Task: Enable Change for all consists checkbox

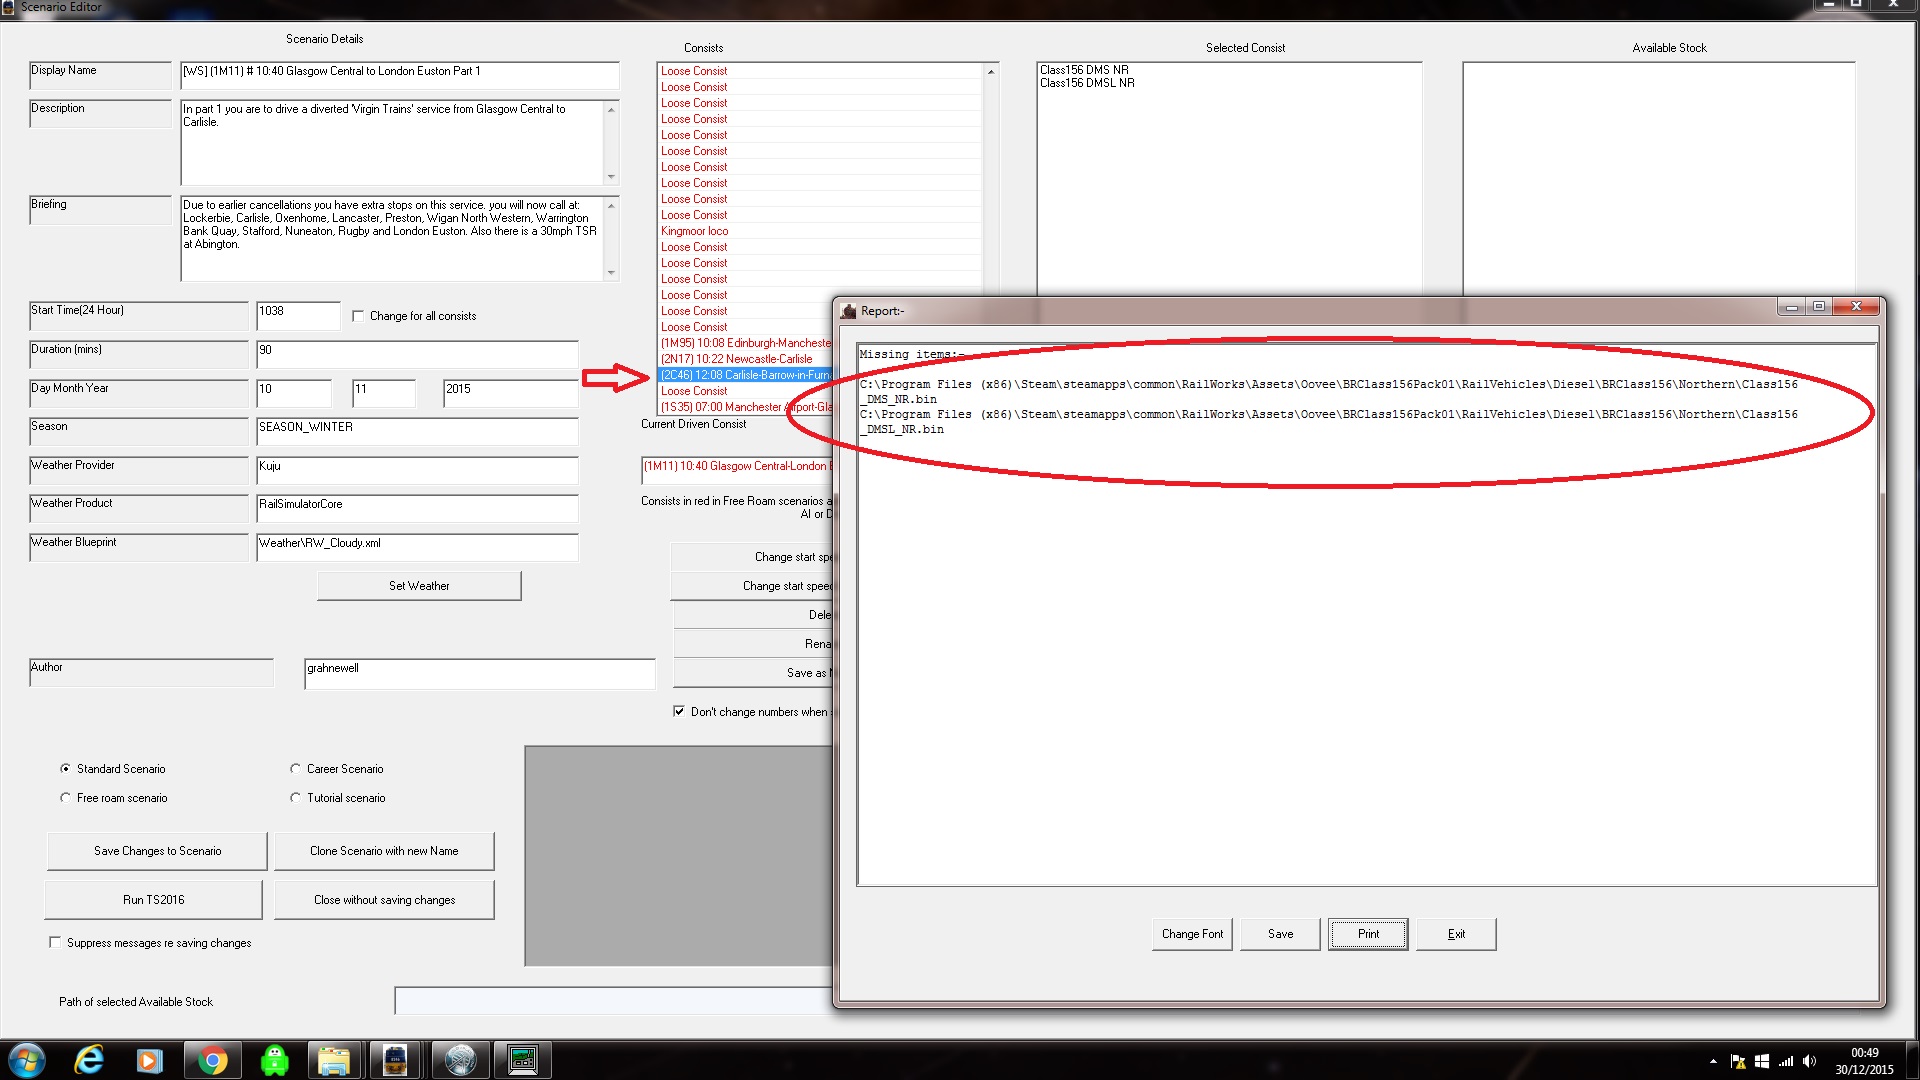Action: (358, 316)
